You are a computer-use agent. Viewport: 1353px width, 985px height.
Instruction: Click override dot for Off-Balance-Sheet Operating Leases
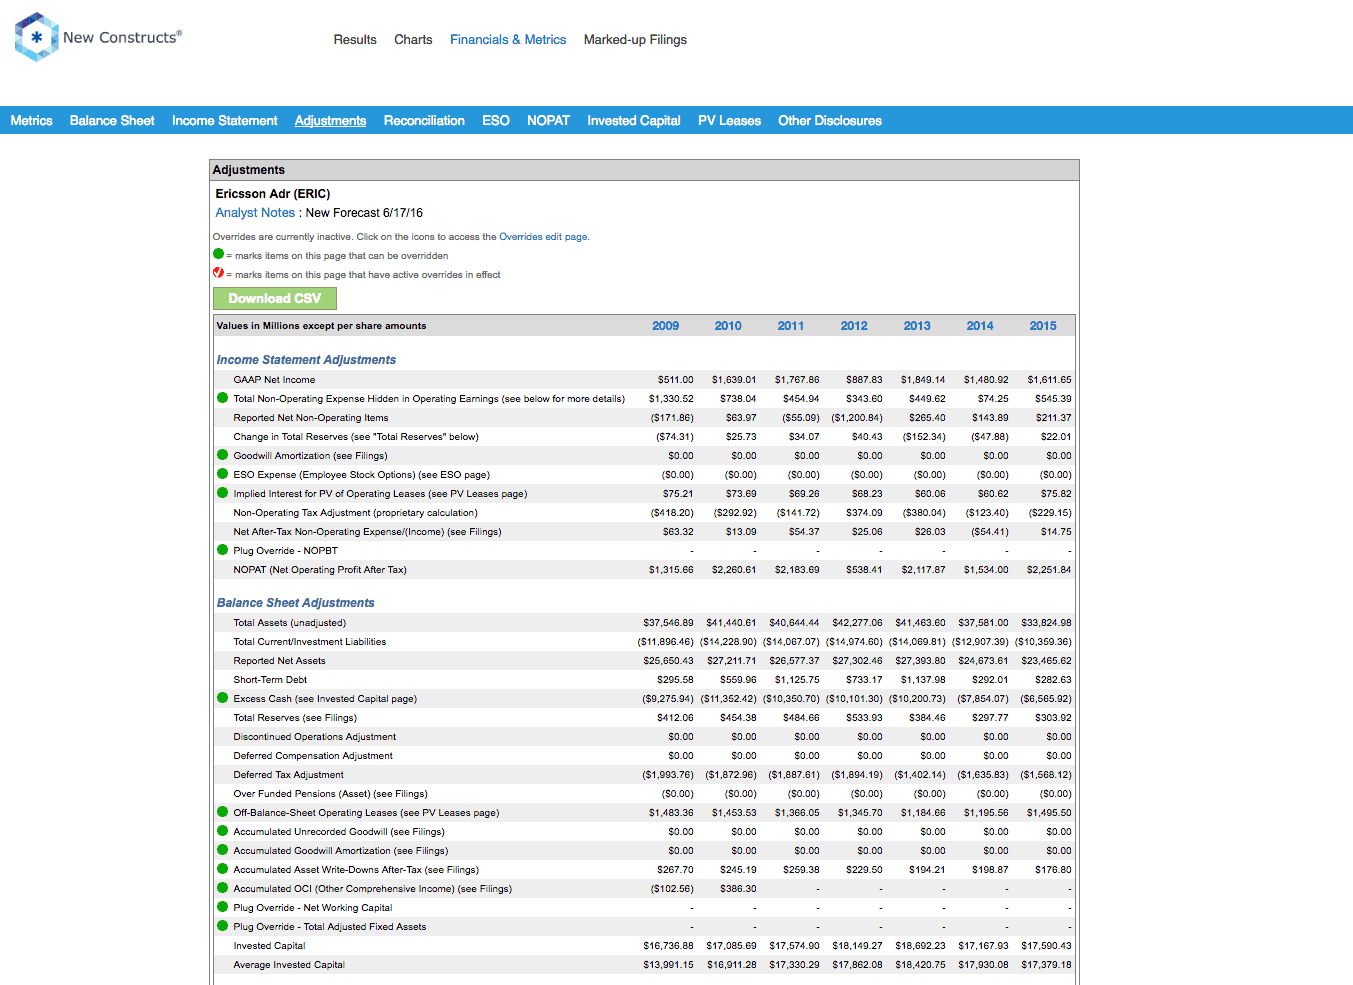coord(223,812)
